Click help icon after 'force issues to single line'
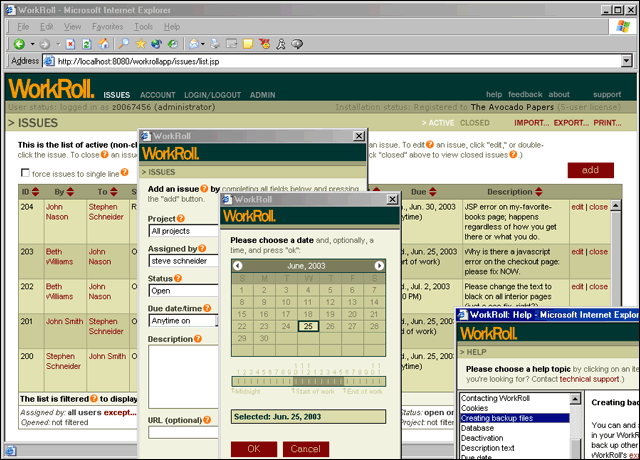The height and width of the screenshot is (460, 640). (x=124, y=173)
